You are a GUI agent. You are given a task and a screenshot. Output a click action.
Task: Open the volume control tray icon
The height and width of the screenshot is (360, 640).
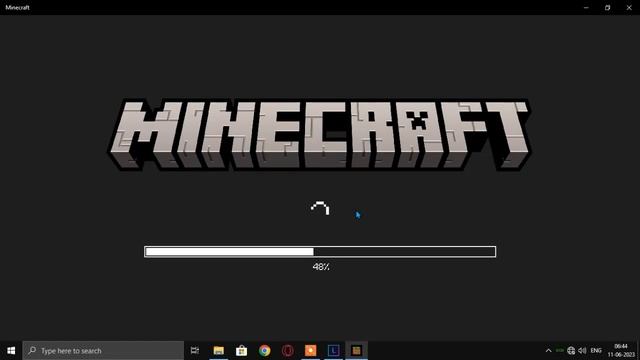(582, 351)
